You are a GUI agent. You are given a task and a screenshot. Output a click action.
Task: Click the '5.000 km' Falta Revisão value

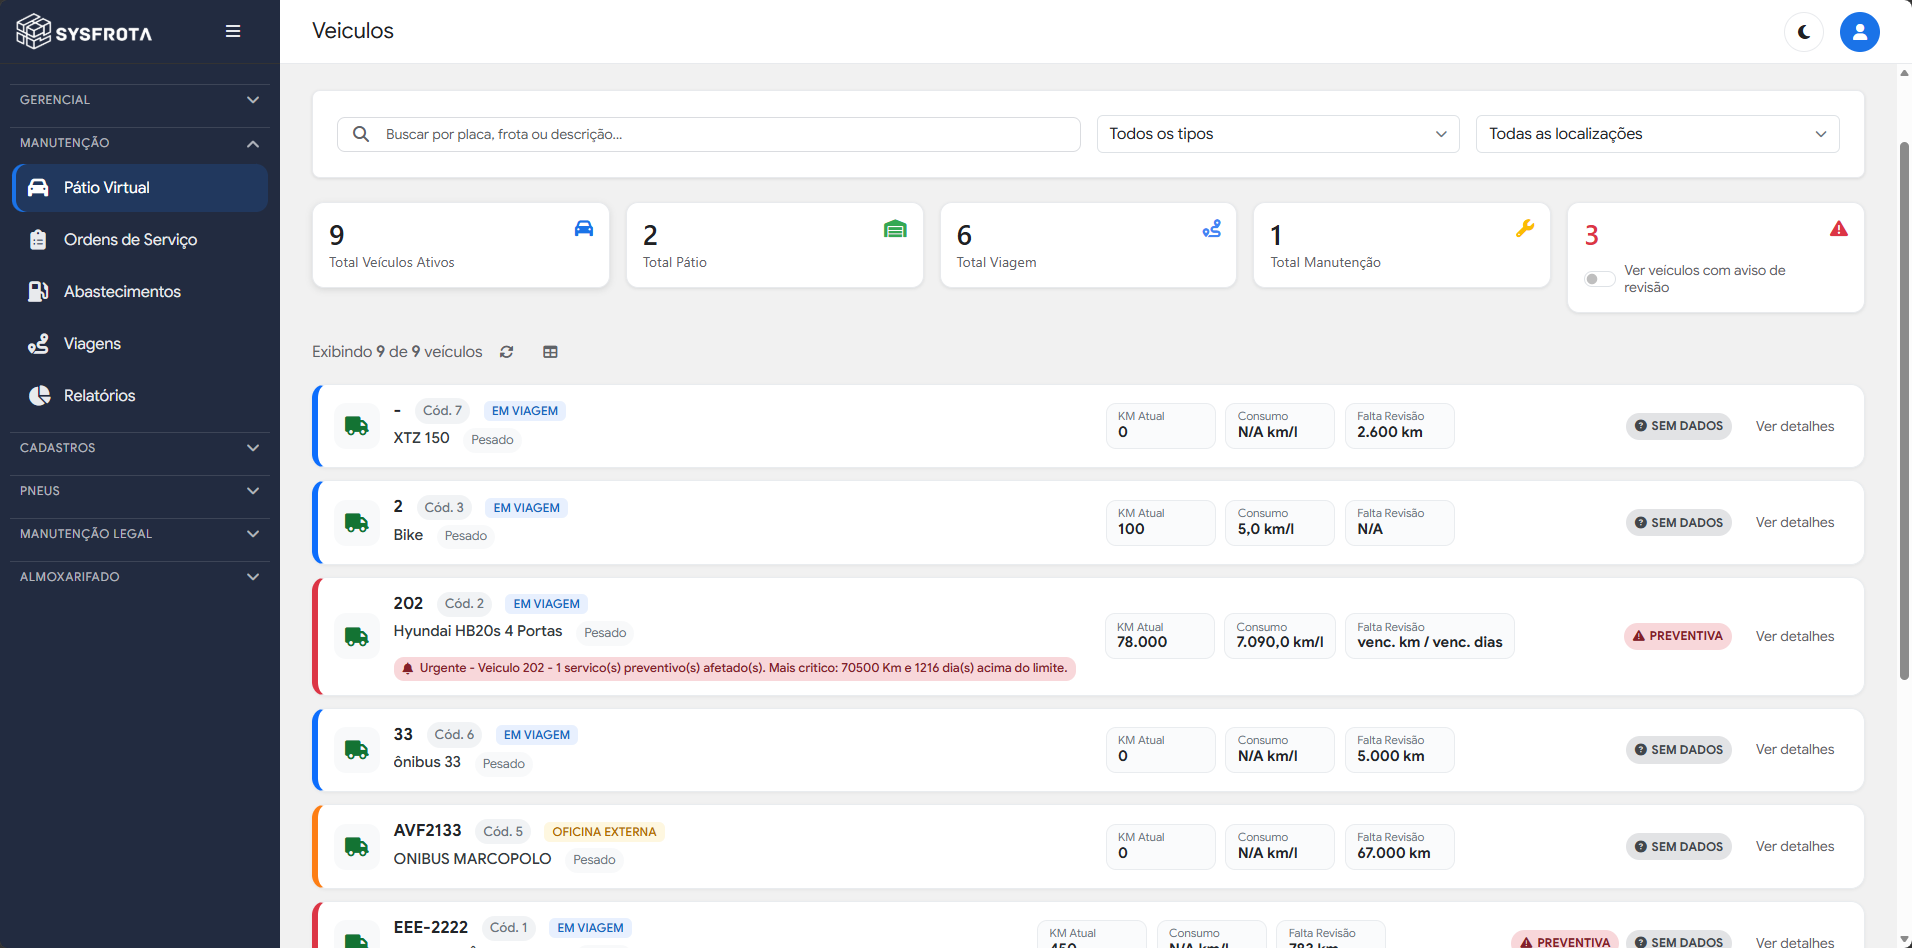[x=1391, y=756]
